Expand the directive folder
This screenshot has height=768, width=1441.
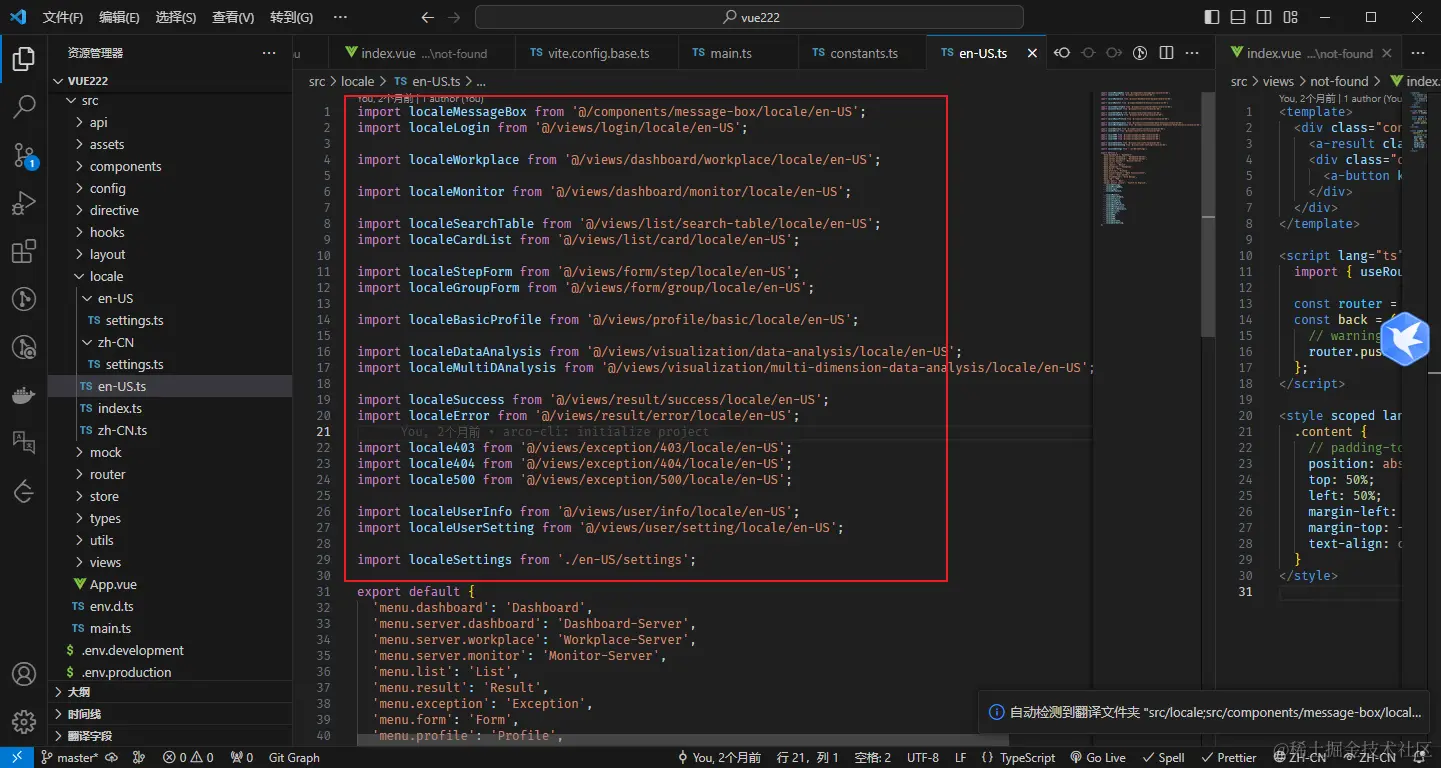coord(171,210)
